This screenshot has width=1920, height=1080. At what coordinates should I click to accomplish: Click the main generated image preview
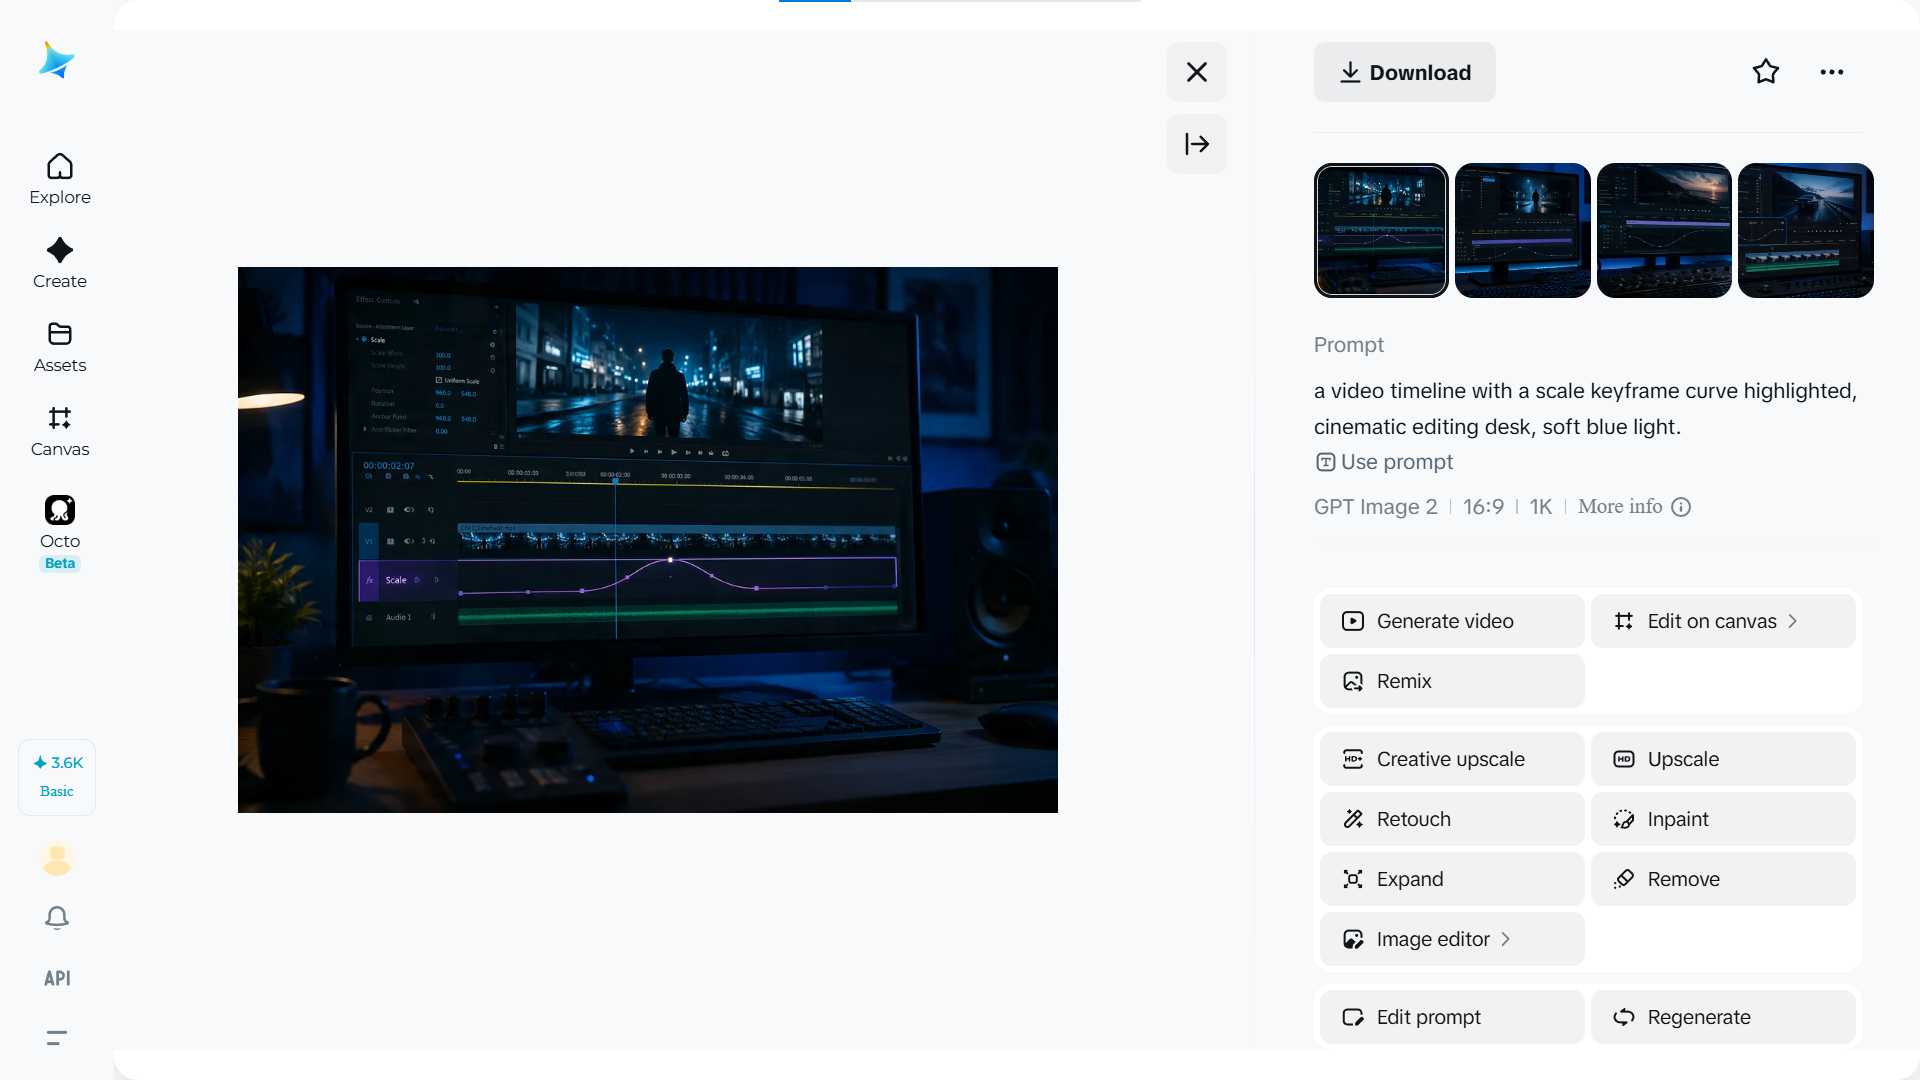(x=648, y=540)
